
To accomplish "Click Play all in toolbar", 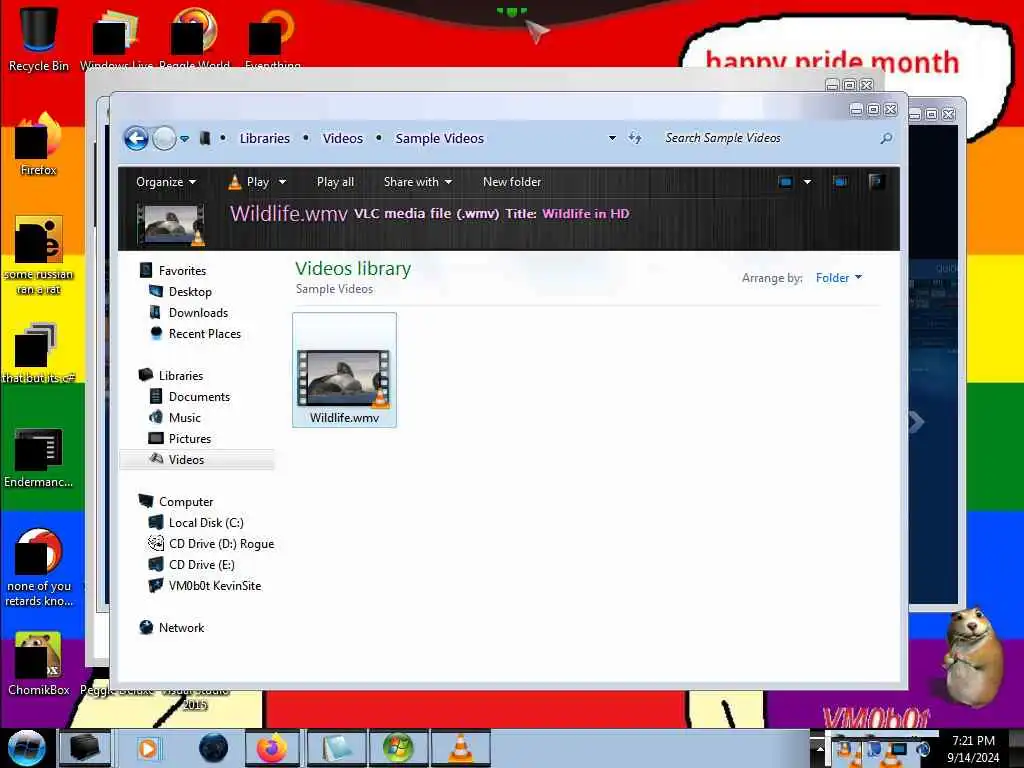I will (335, 182).
